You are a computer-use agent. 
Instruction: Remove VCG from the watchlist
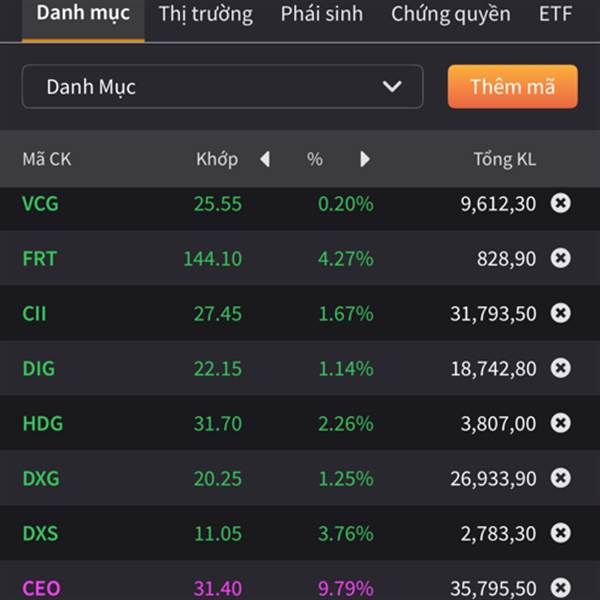561,203
